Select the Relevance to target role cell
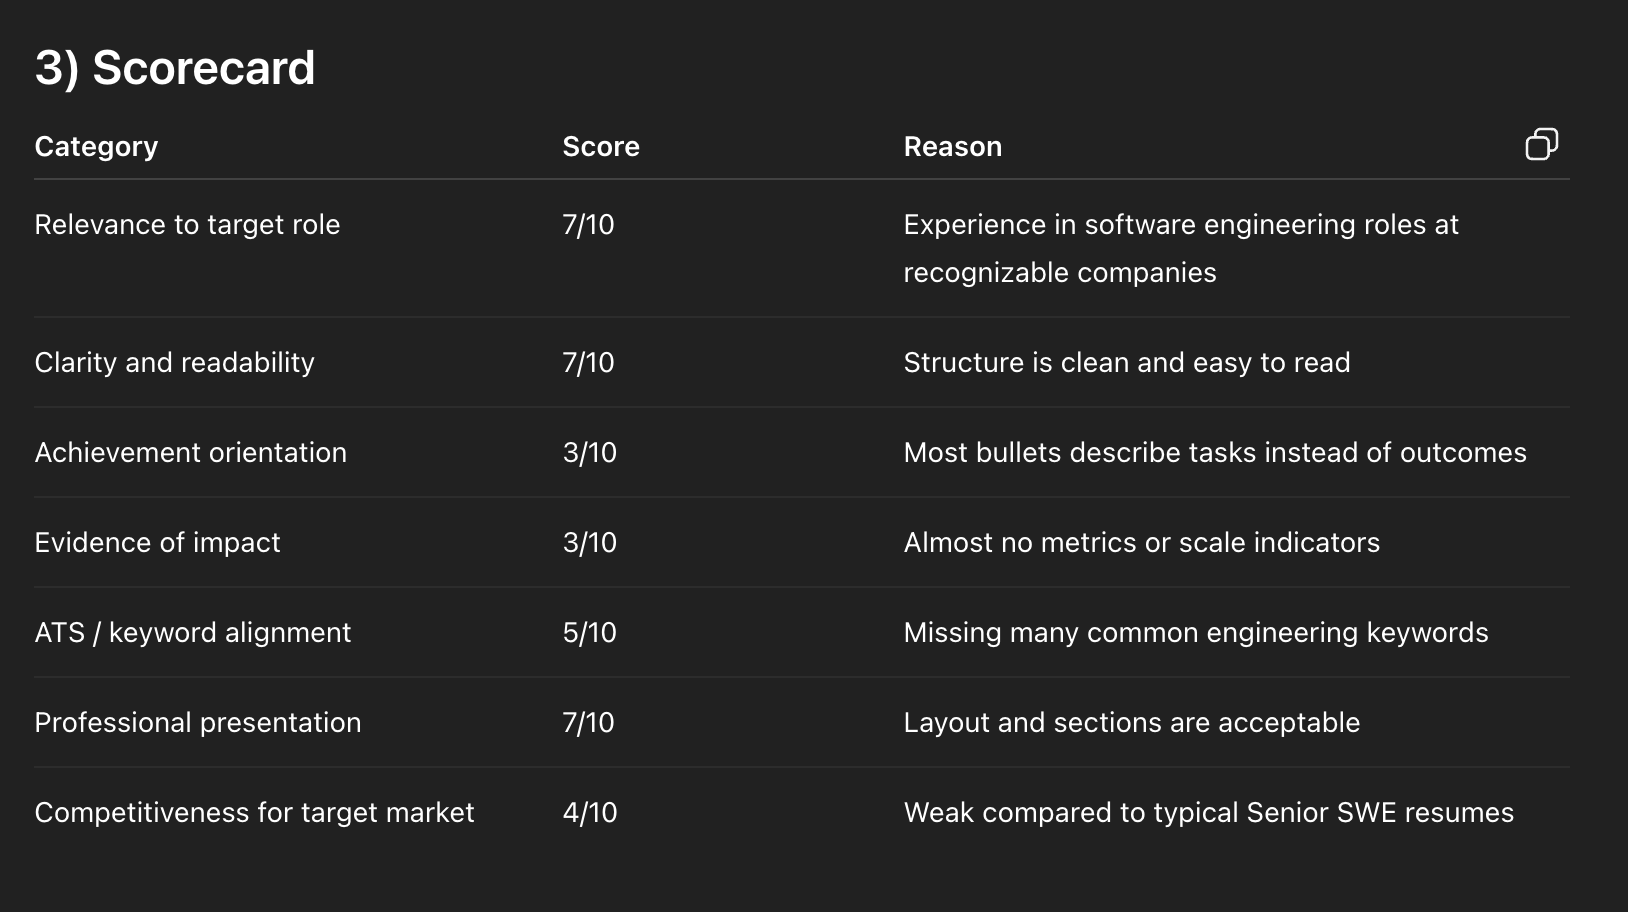The height and width of the screenshot is (912, 1628). point(187,225)
